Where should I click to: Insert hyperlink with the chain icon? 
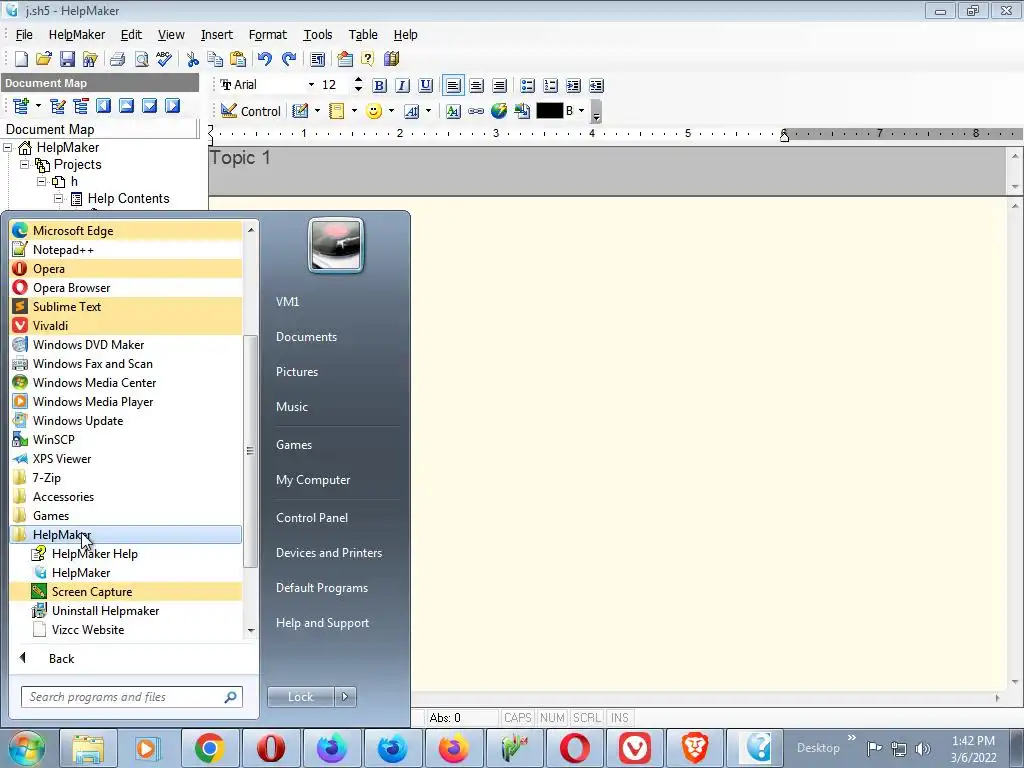pyautogui.click(x=476, y=111)
